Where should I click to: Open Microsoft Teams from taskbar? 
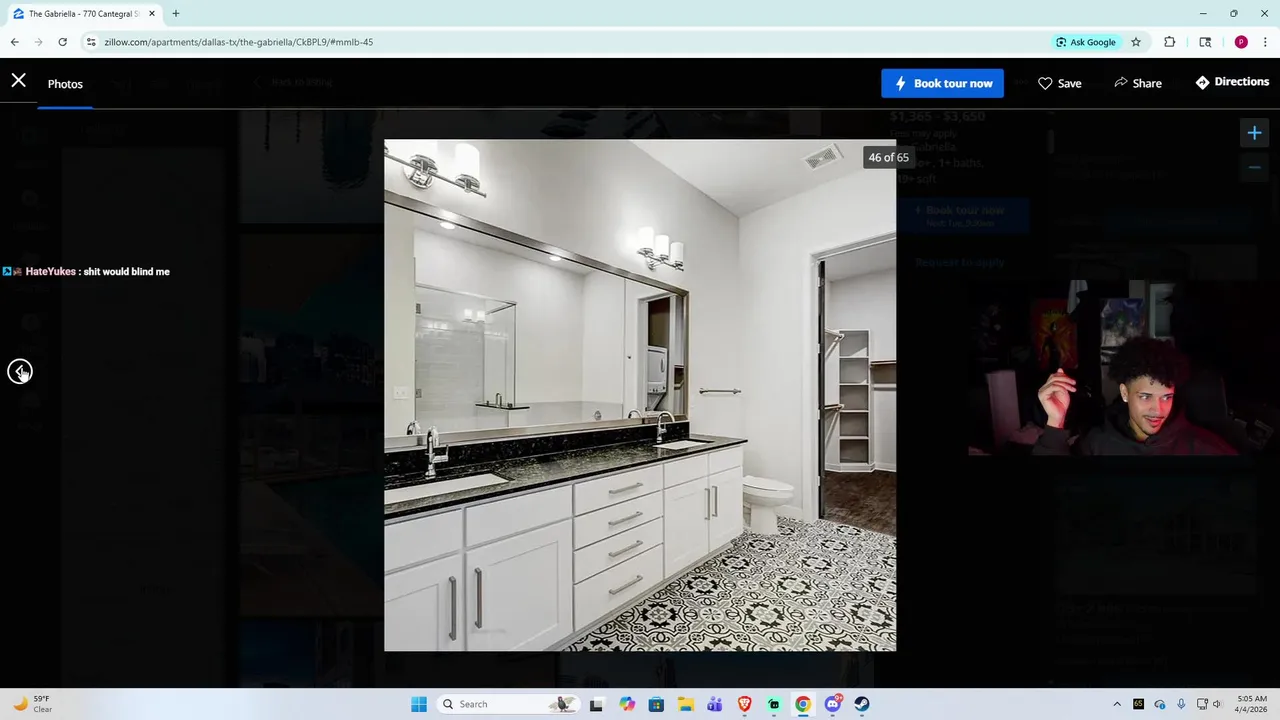pyautogui.click(x=715, y=704)
